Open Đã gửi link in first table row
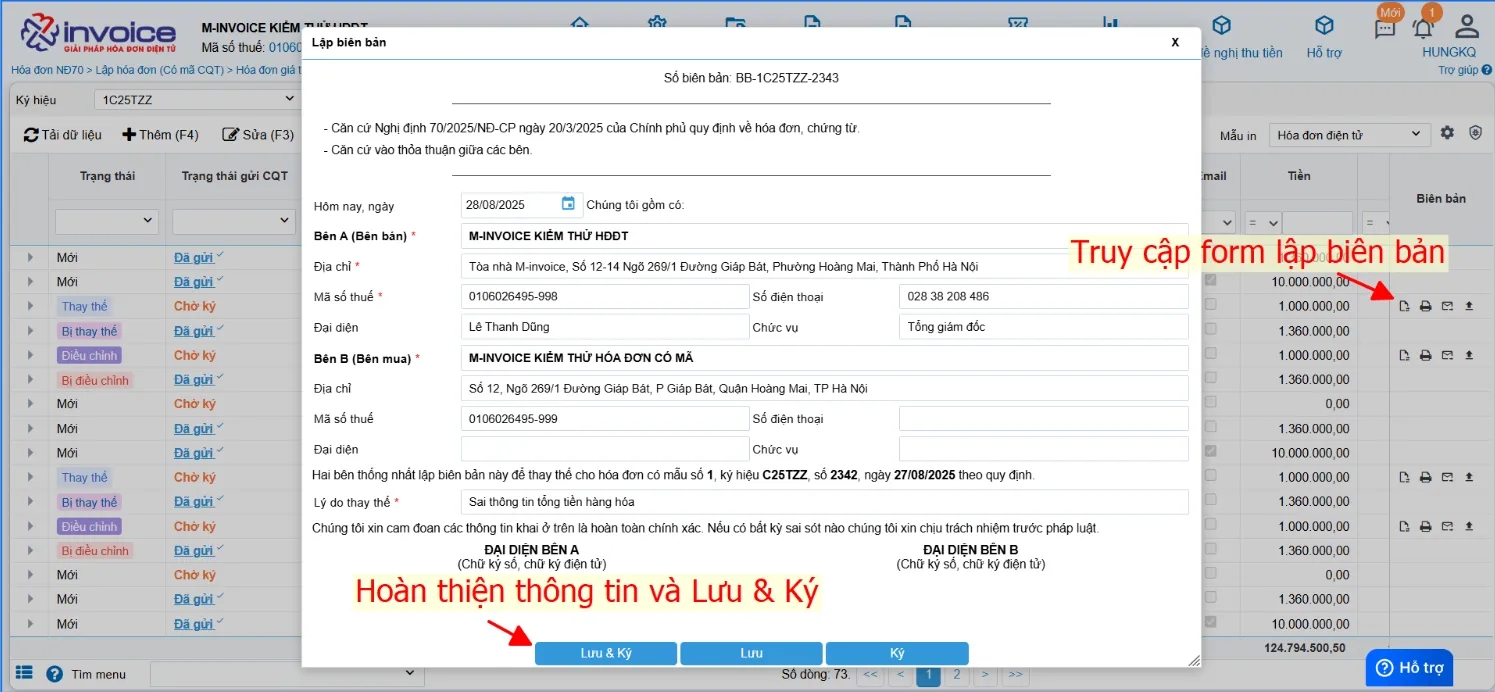Image resolution: width=1495 pixels, height=692 pixels. pos(193,258)
